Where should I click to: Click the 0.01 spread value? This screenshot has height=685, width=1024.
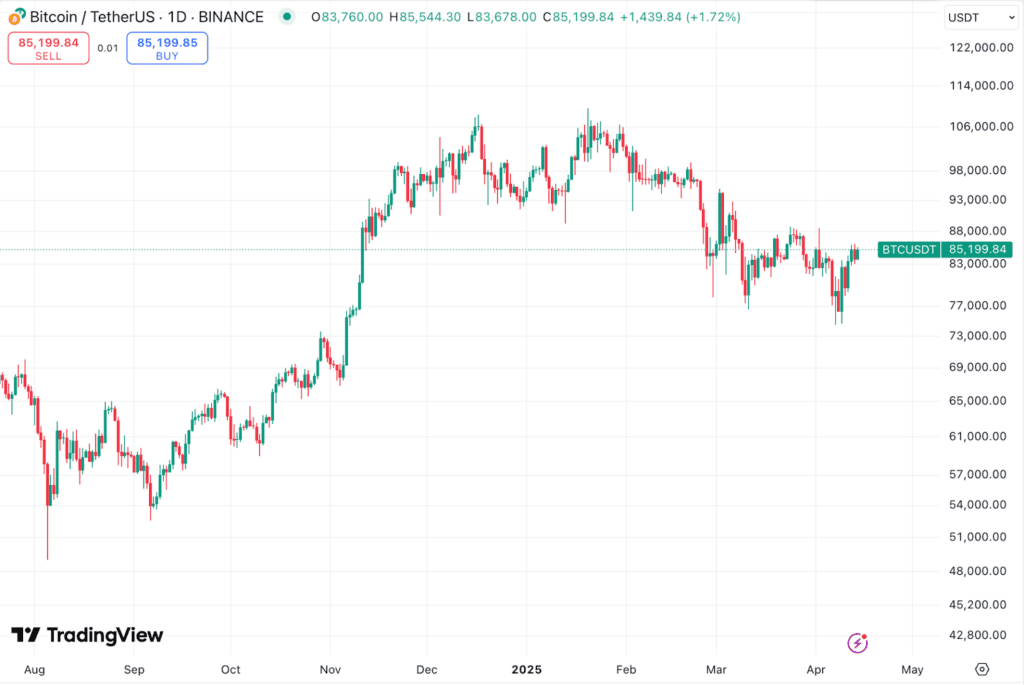(x=108, y=47)
